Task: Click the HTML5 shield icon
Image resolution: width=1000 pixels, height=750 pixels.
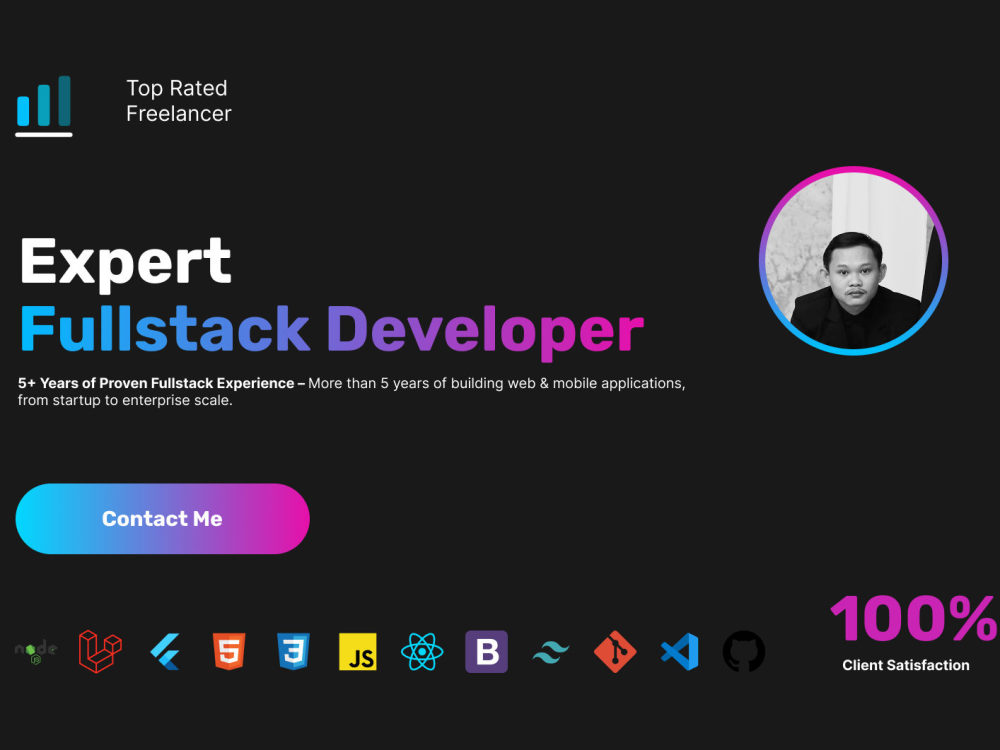Action: [x=229, y=651]
